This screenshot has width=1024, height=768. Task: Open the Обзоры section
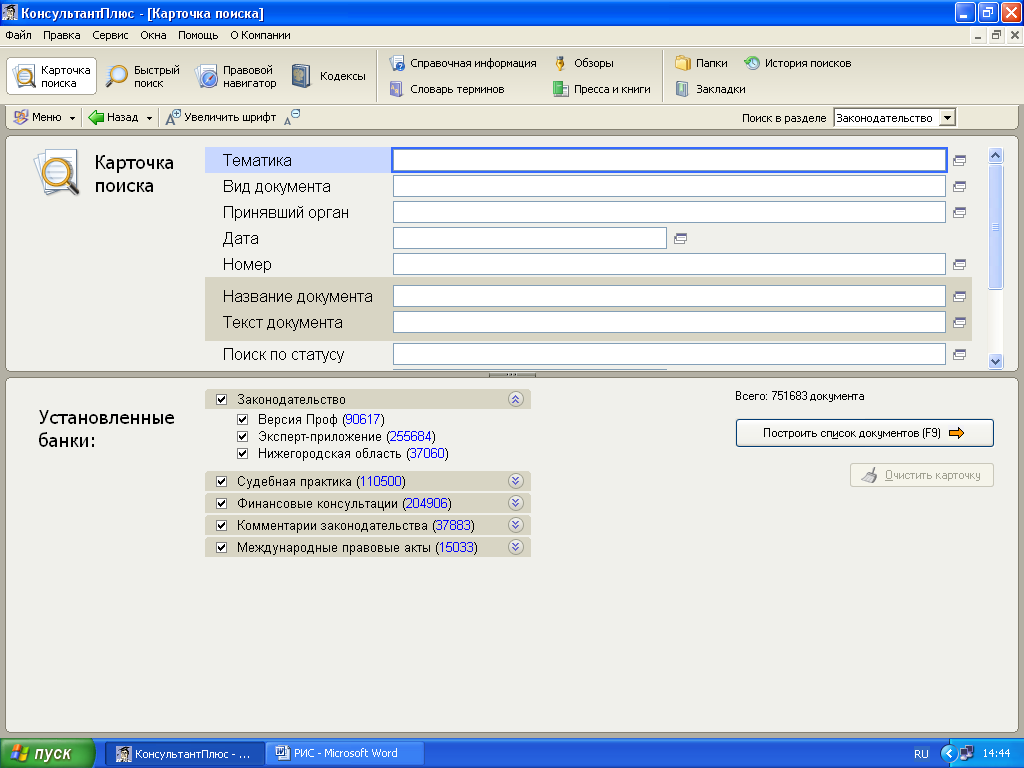tap(583, 63)
